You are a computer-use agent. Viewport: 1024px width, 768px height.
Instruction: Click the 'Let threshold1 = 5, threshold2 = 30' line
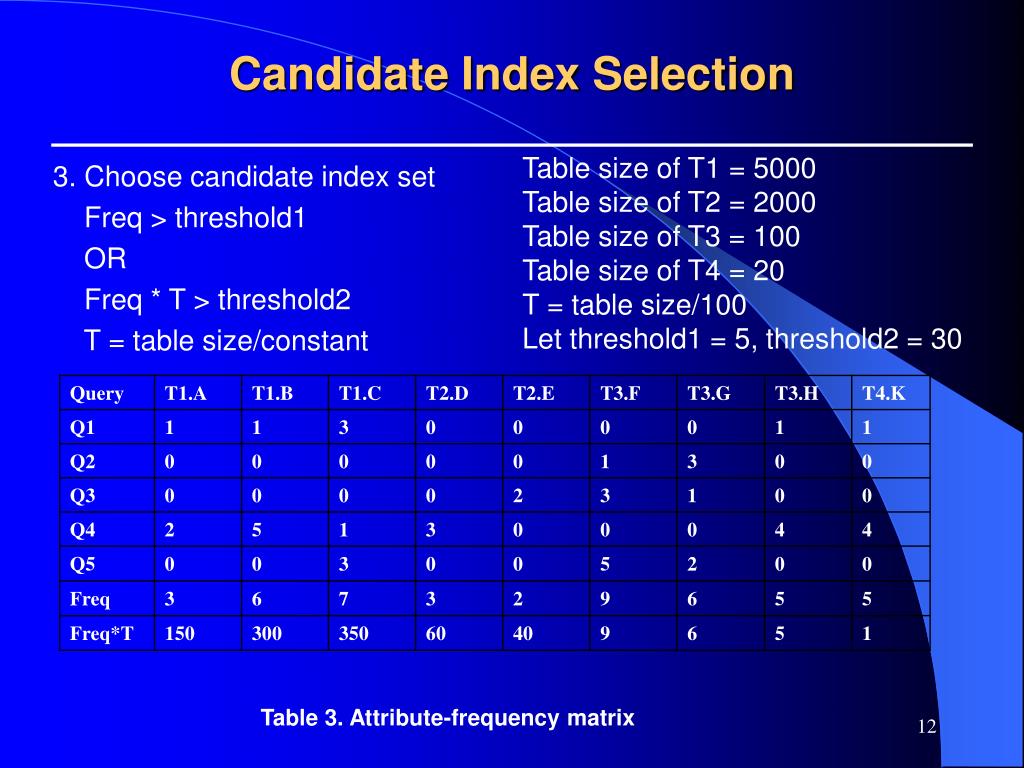click(742, 339)
